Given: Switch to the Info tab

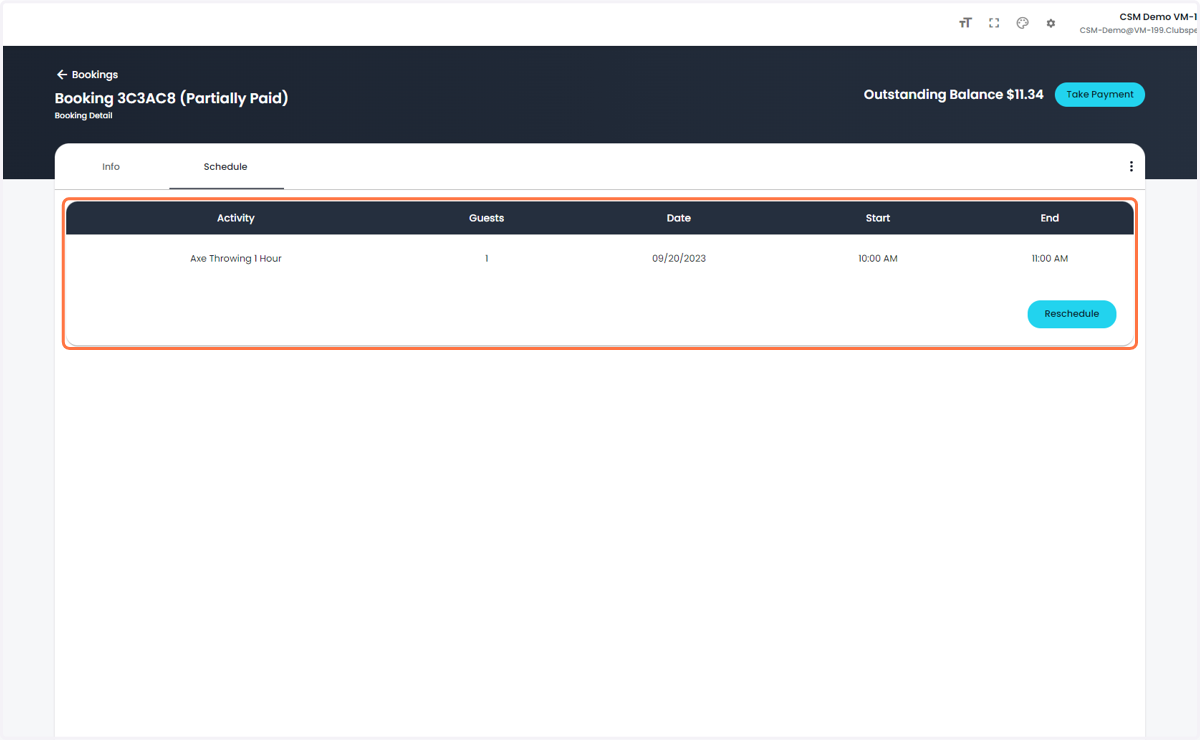Looking at the screenshot, I should pyautogui.click(x=111, y=167).
